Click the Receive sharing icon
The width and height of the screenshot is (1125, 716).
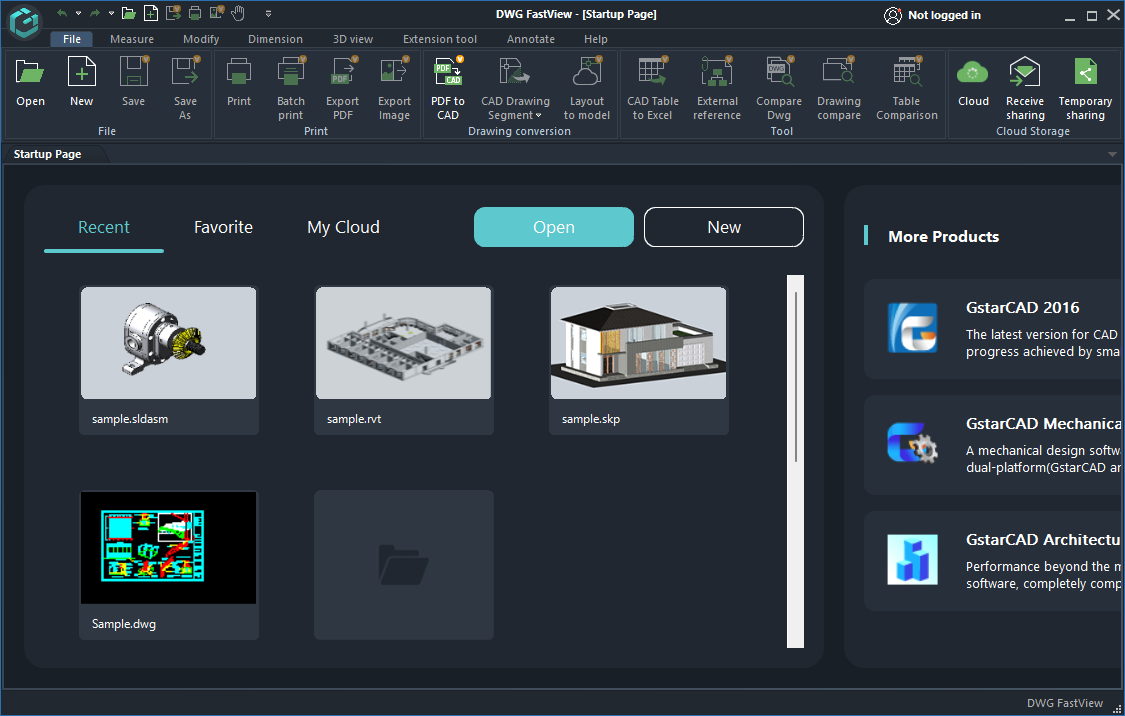1025,72
